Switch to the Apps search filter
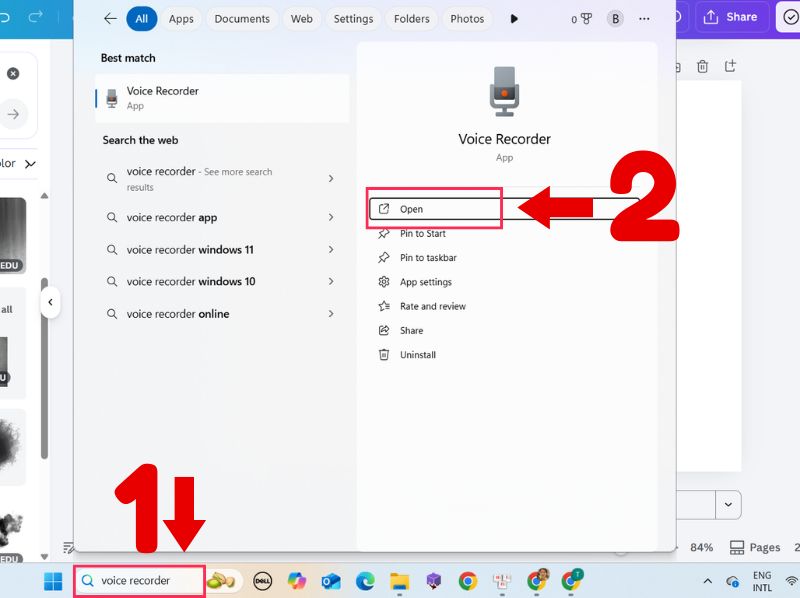The height and width of the screenshot is (598, 800). [x=181, y=19]
